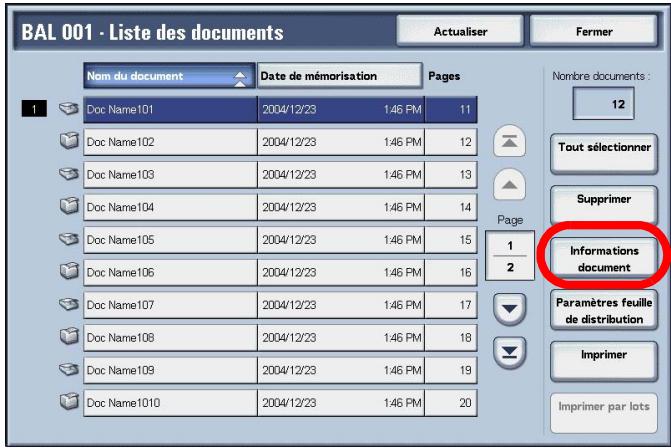Select the Doc Name102 row
This screenshot has width=671, height=448.
click(280, 142)
